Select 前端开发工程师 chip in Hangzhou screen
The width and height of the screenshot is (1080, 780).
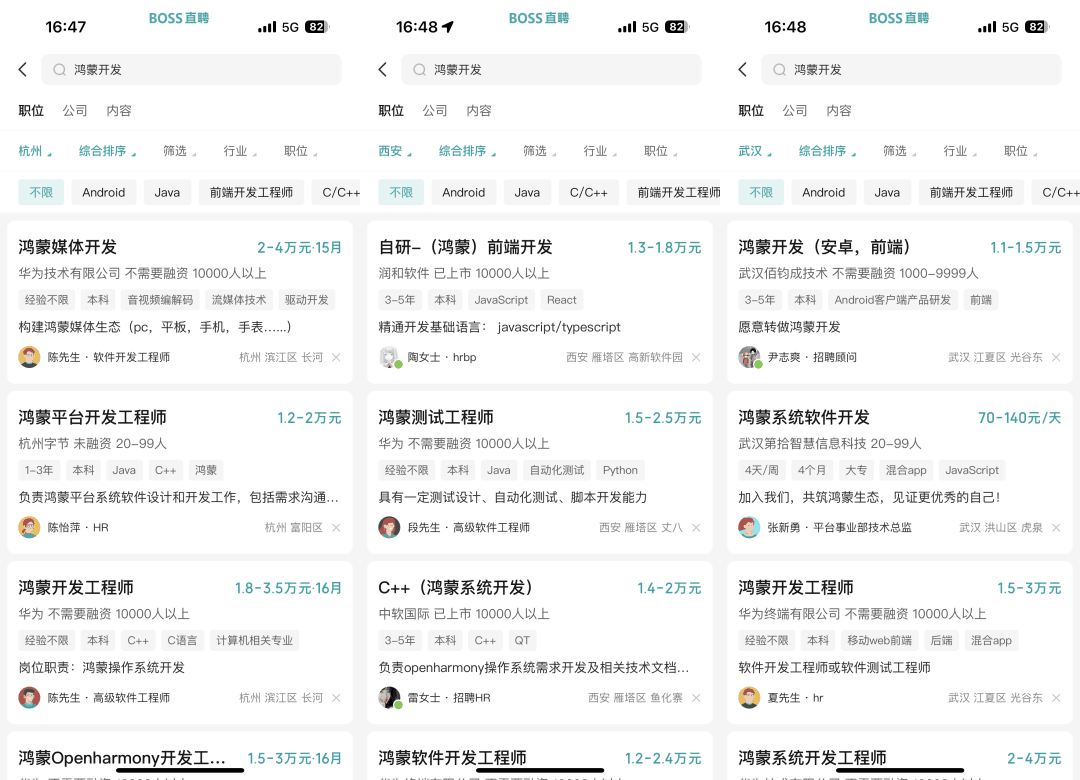click(251, 192)
